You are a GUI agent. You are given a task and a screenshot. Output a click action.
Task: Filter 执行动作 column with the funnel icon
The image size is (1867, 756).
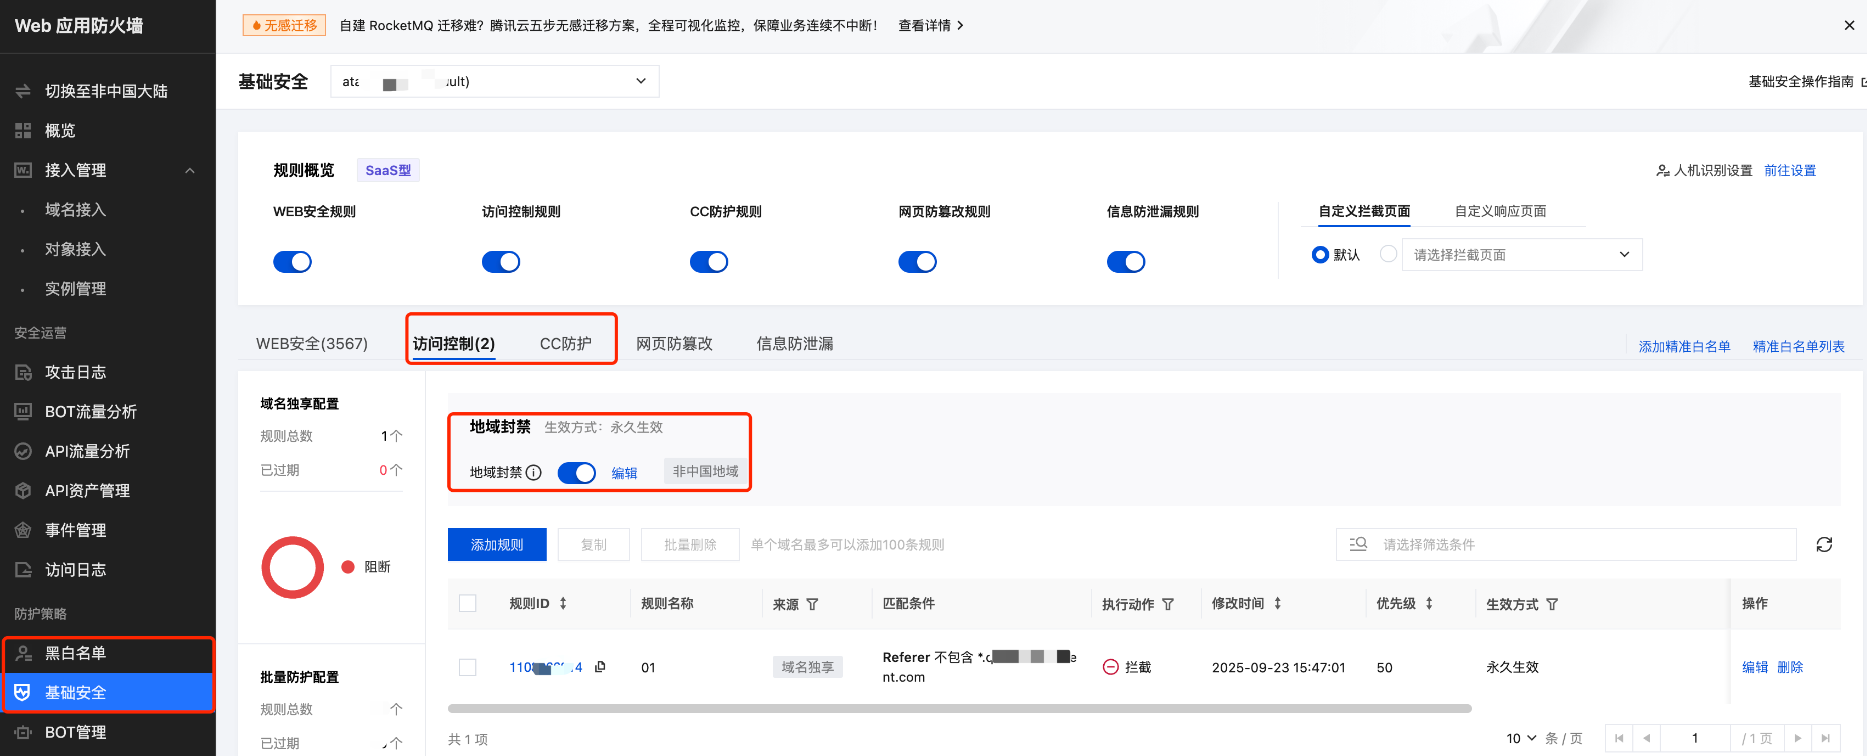[x=1168, y=604]
